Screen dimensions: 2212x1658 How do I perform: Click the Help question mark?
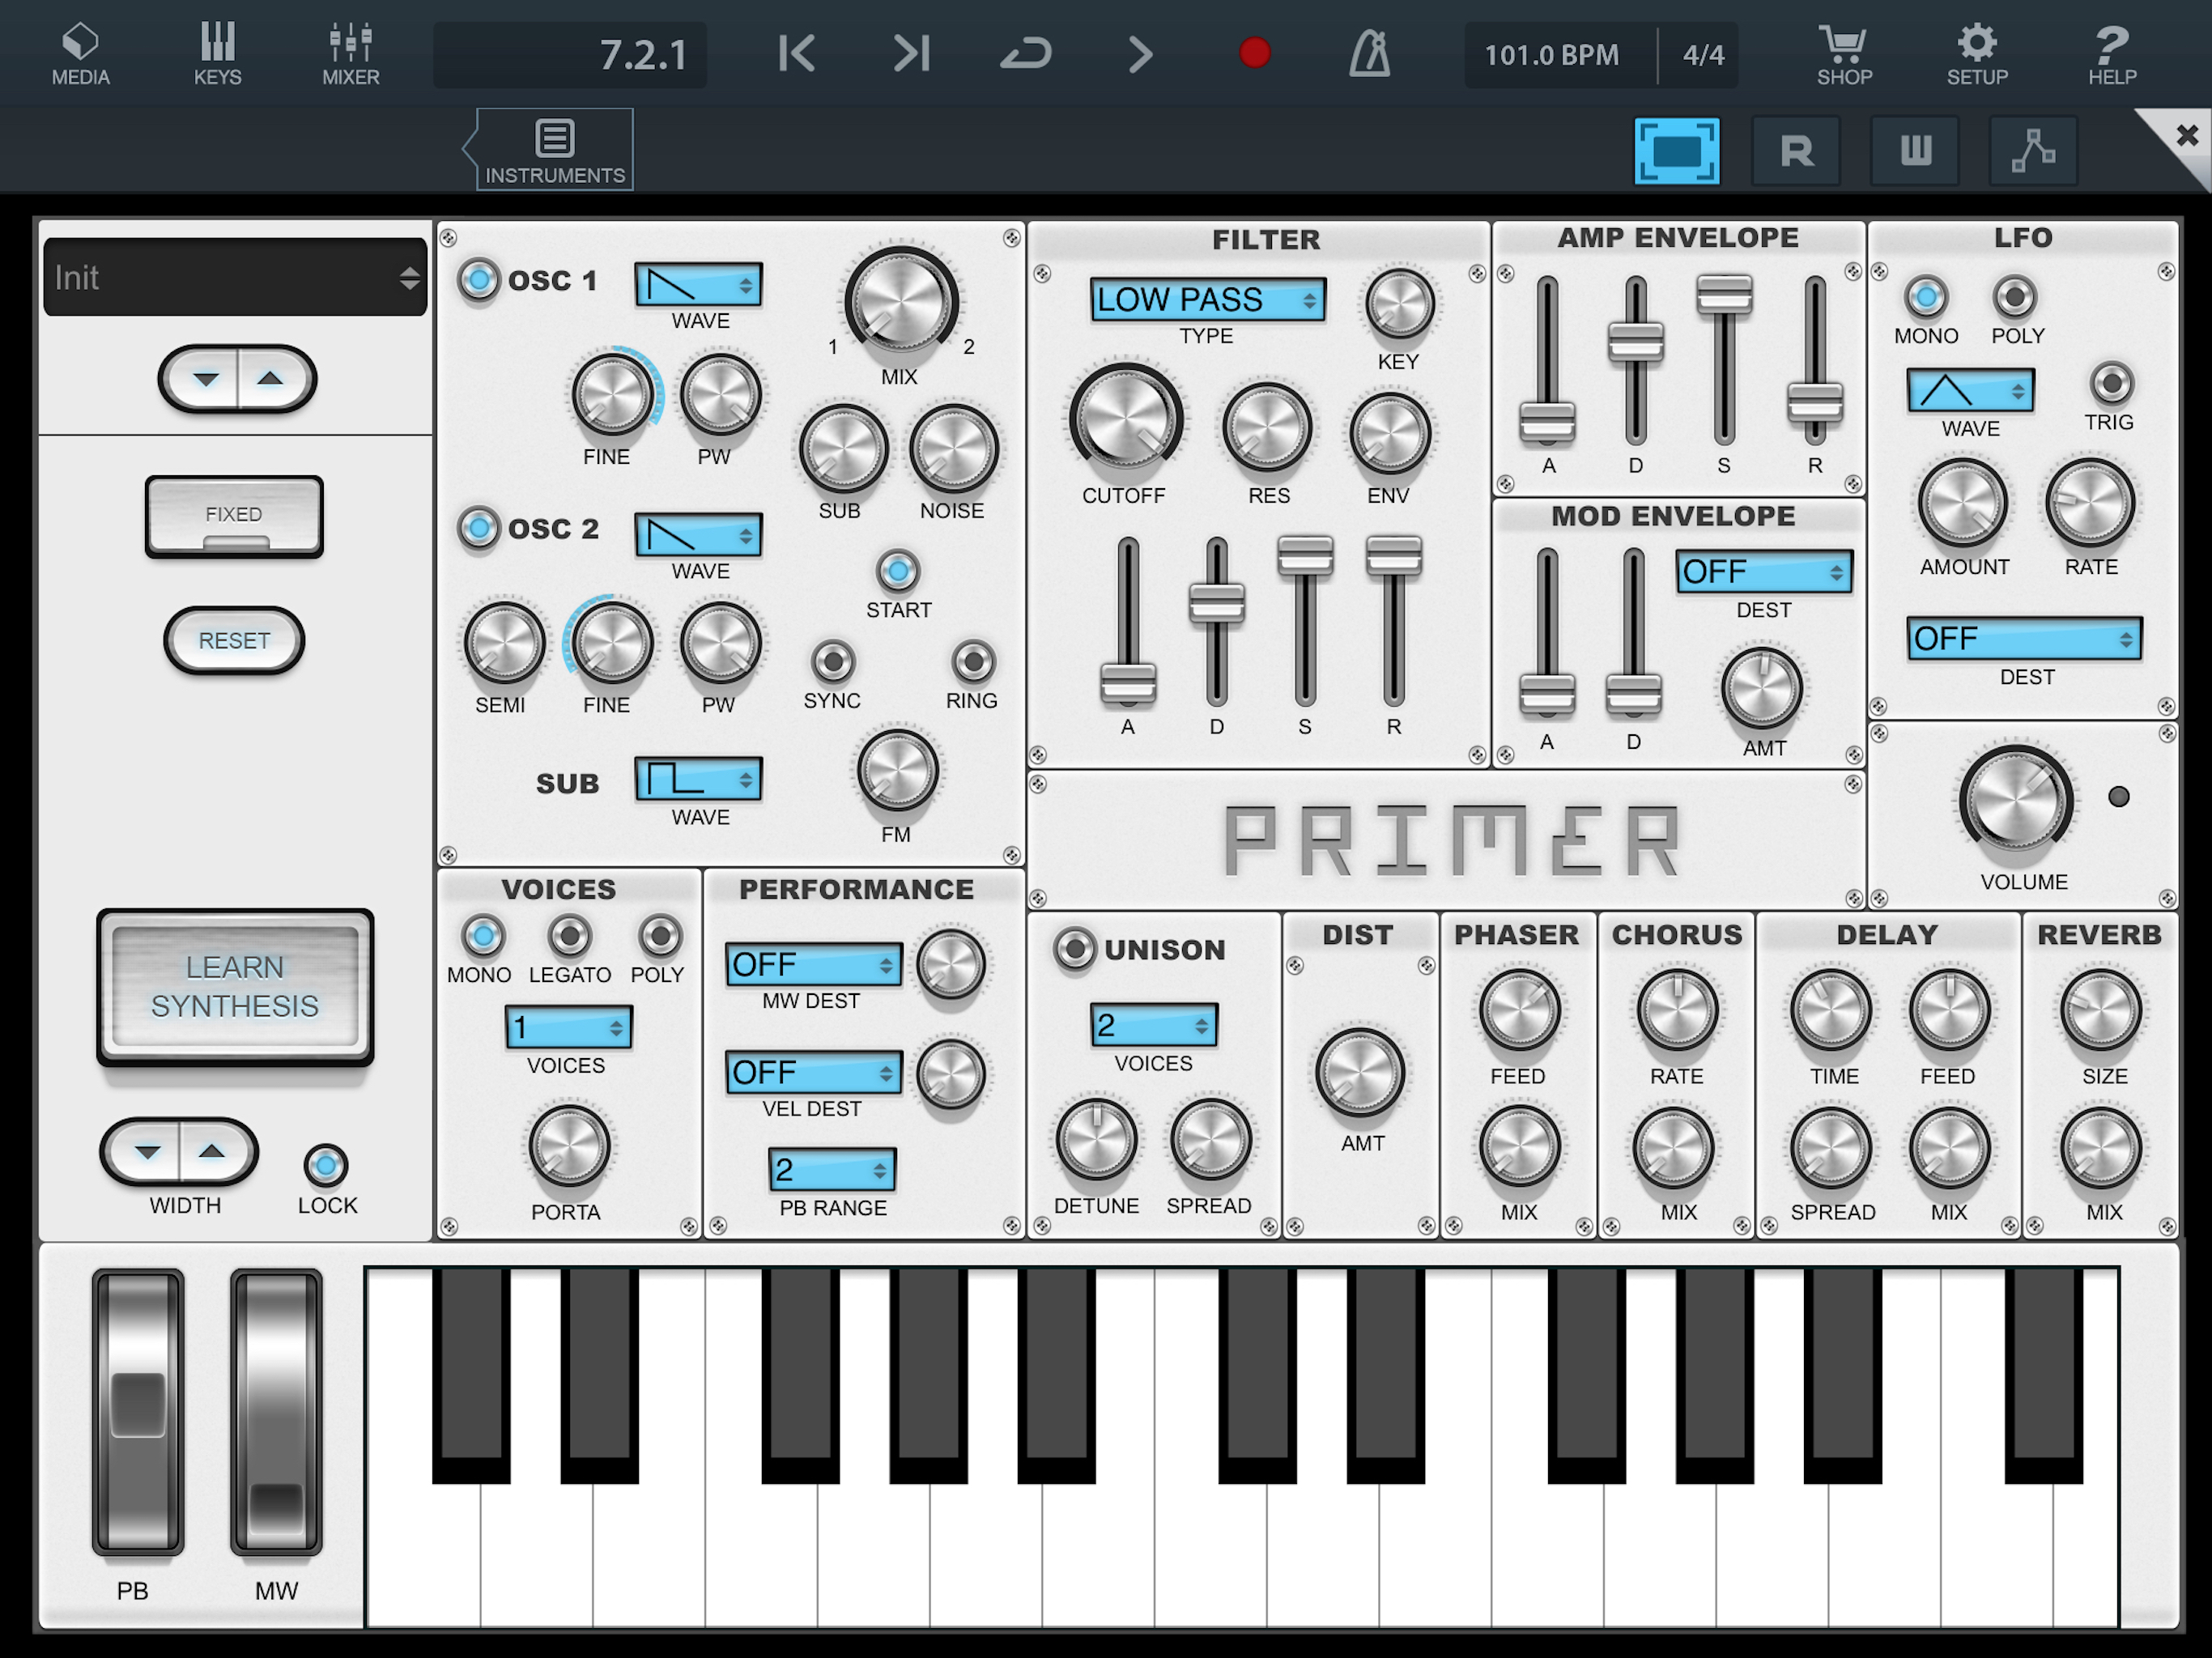[x=2111, y=54]
